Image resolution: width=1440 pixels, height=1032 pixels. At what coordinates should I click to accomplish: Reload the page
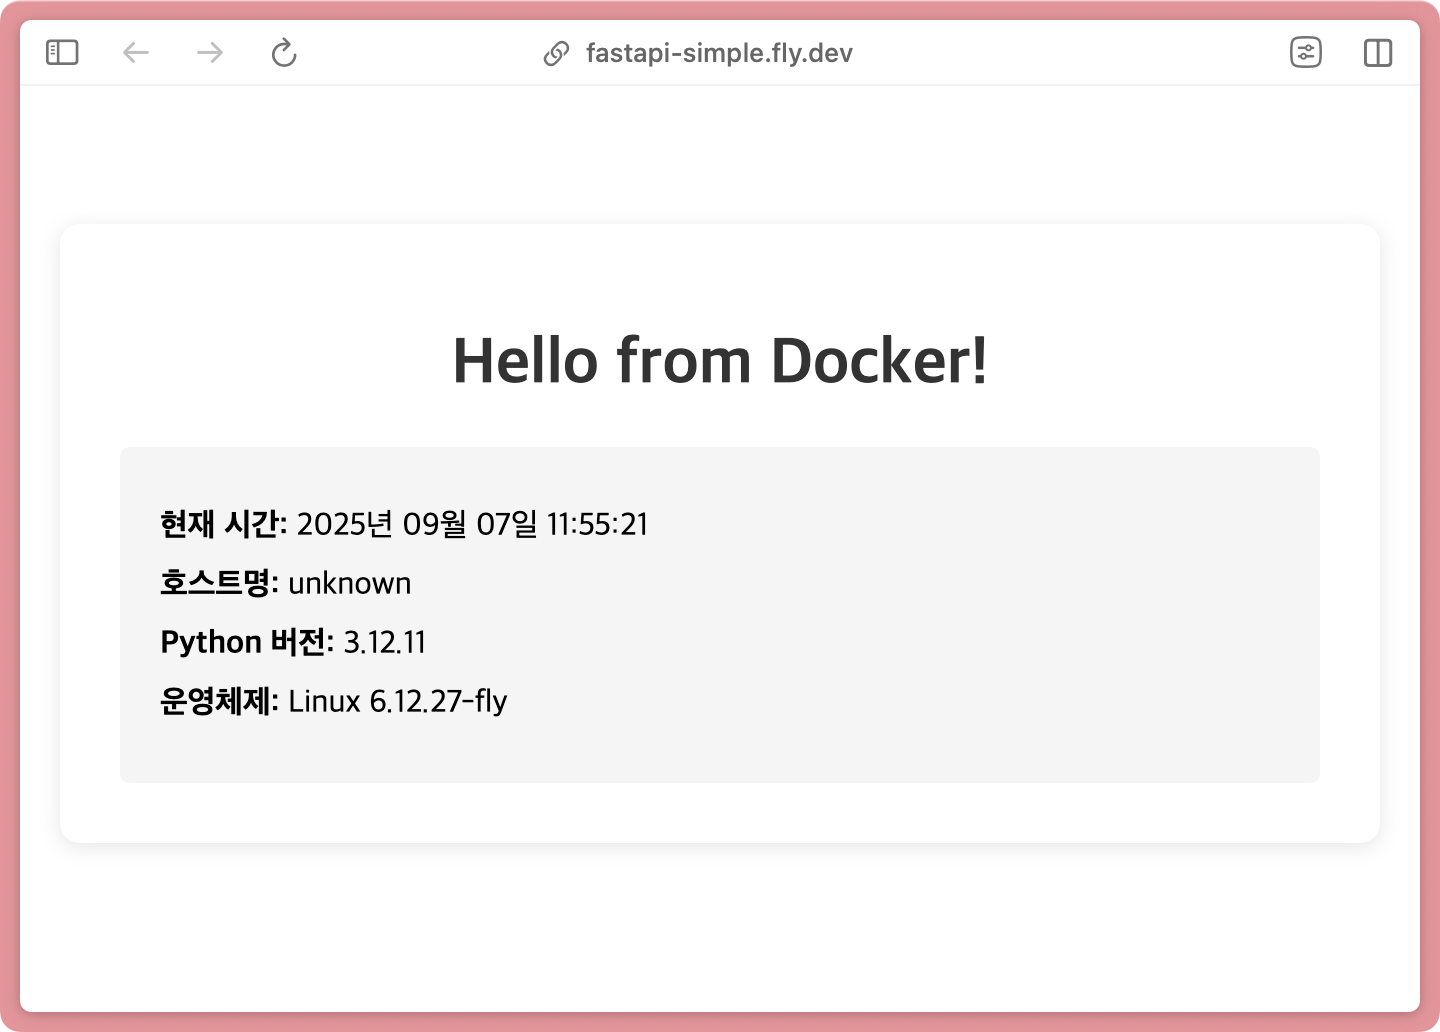pos(284,52)
